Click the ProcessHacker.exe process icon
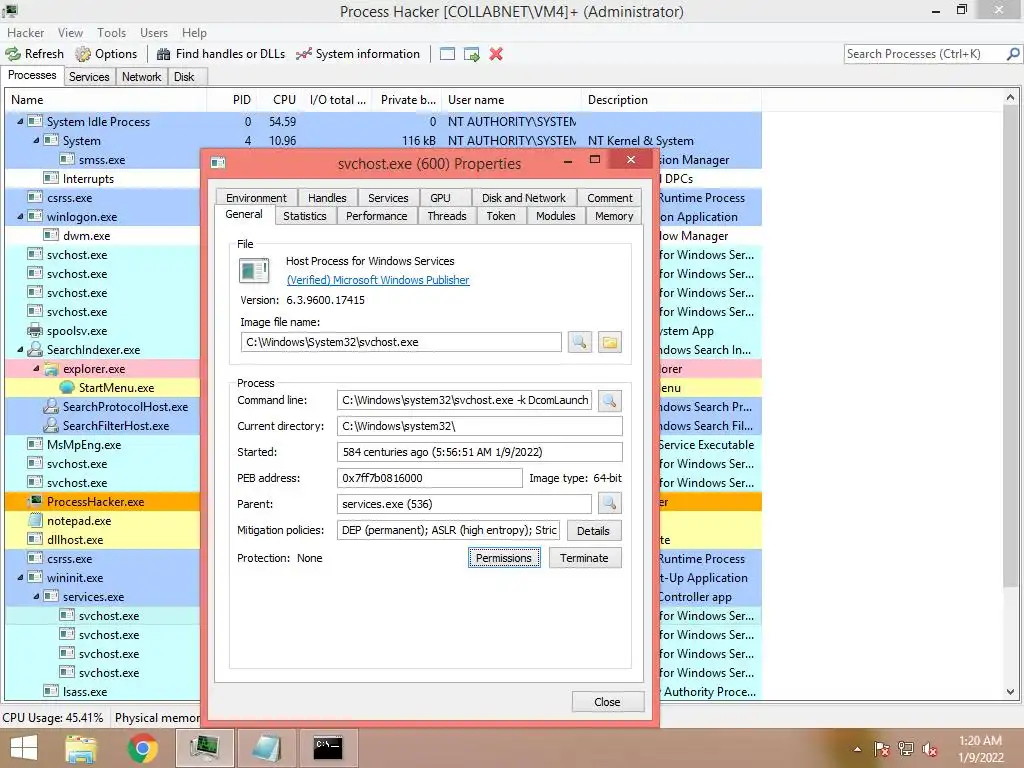The width and height of the screenshot is (1024, 768). coord(35,502)
